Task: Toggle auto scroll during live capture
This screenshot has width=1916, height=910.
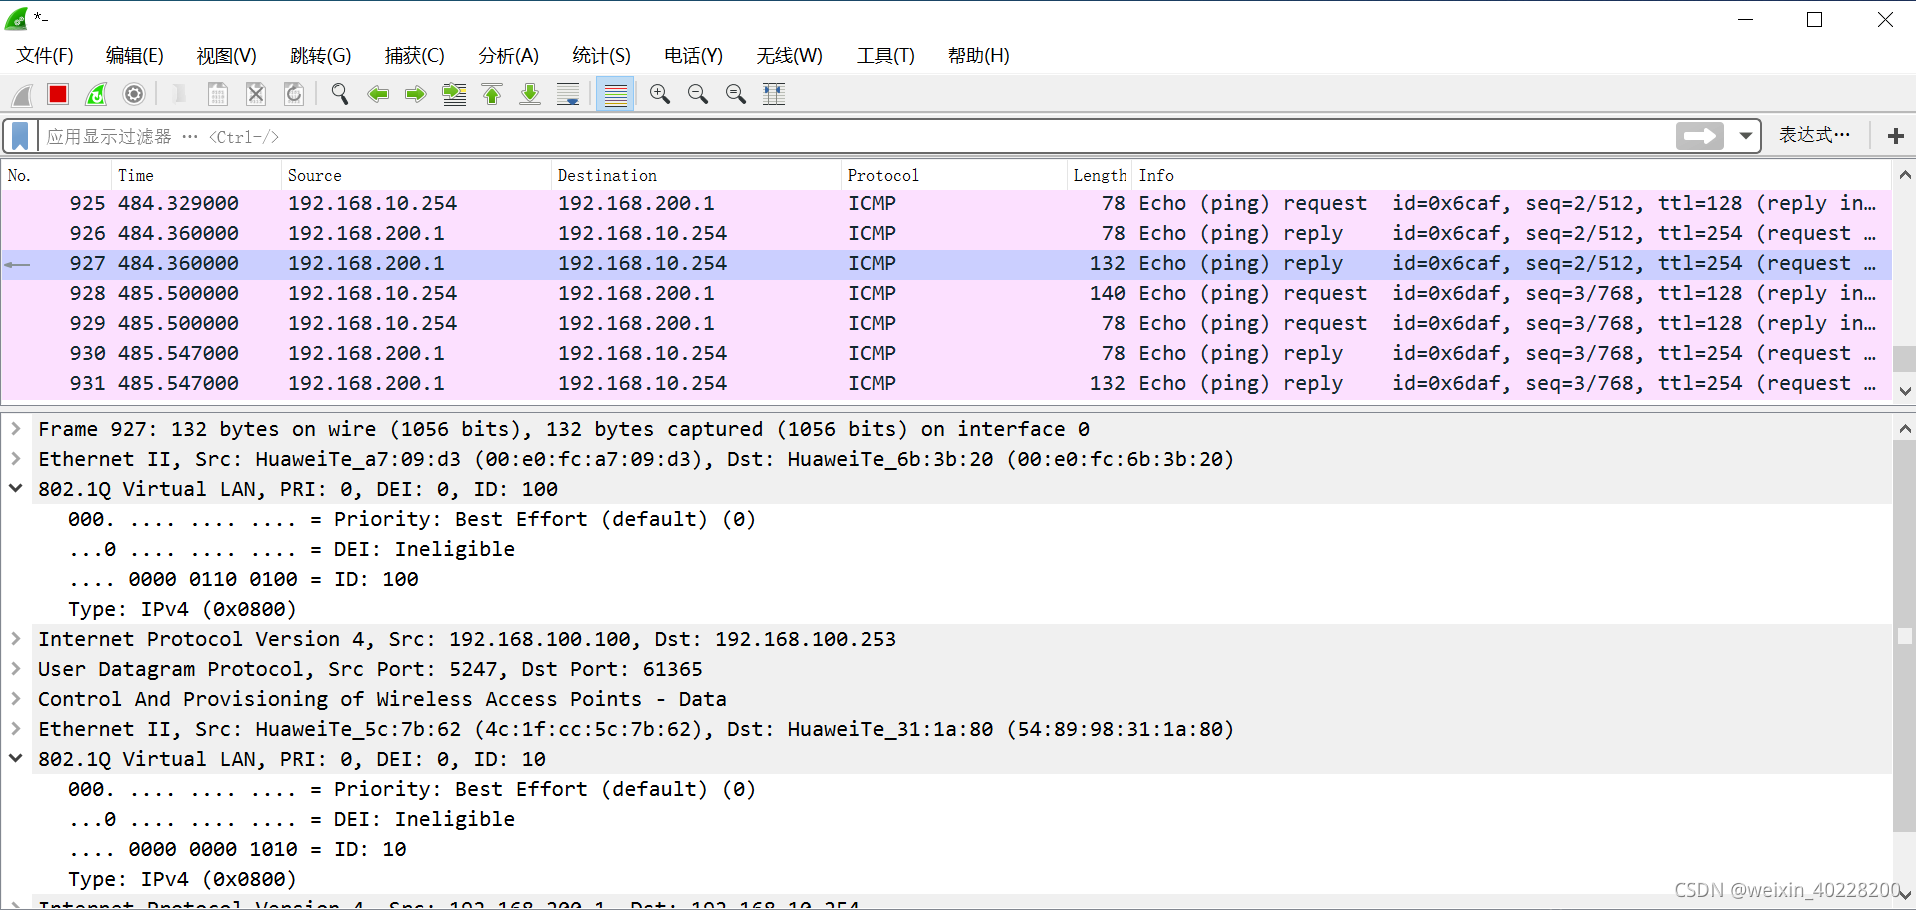Action: pyautogui.click(x=568, y=94)
